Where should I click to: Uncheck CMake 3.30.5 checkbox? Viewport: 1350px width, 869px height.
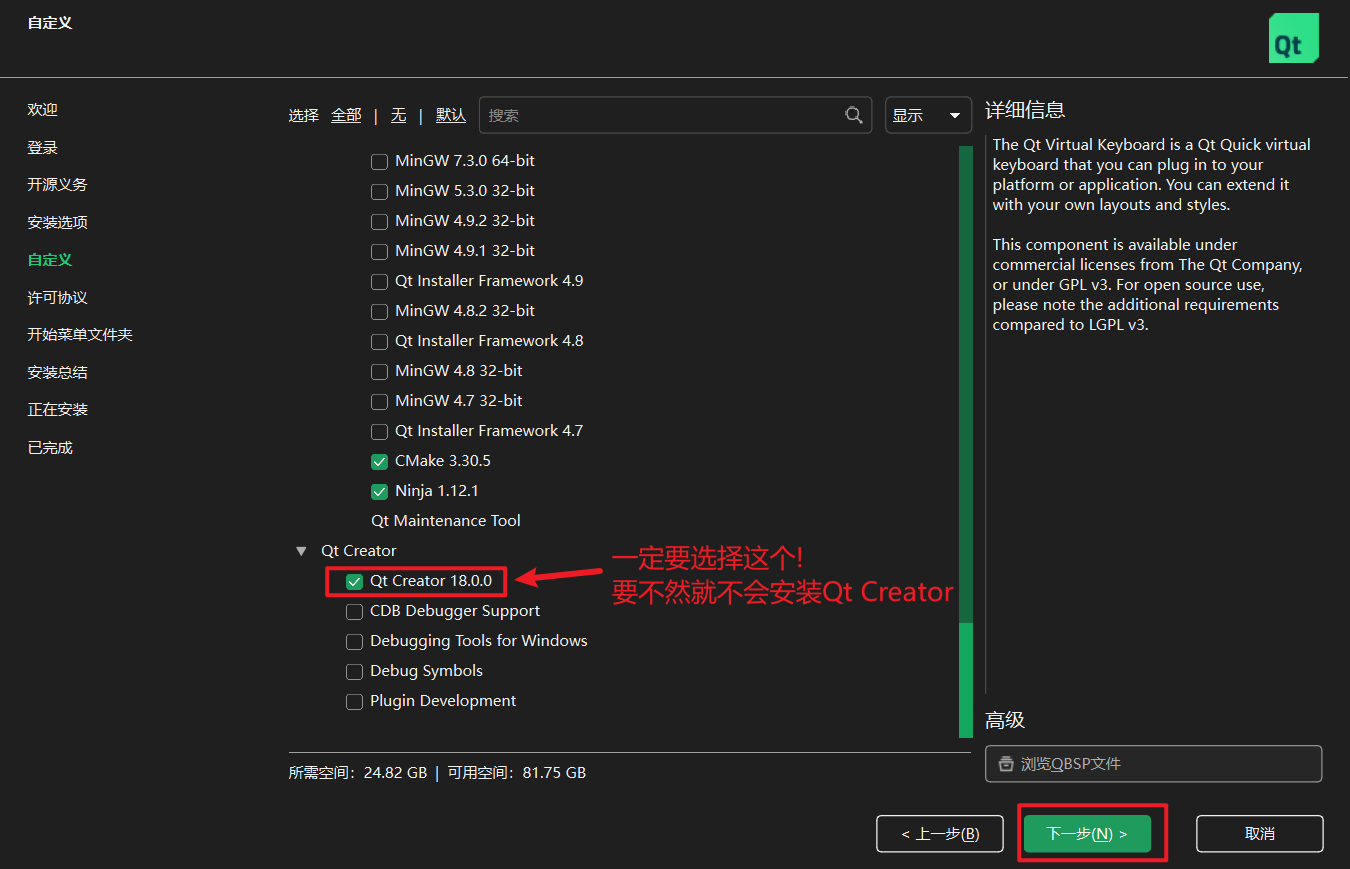(379, 461)
